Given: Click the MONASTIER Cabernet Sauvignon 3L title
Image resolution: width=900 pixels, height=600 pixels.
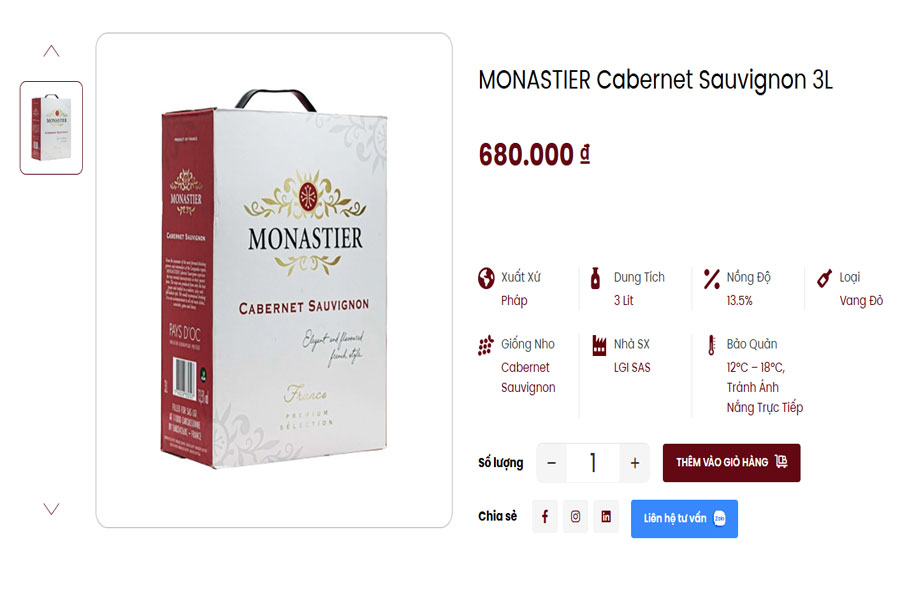Looking at the screenshot, I should coord(655,81).
